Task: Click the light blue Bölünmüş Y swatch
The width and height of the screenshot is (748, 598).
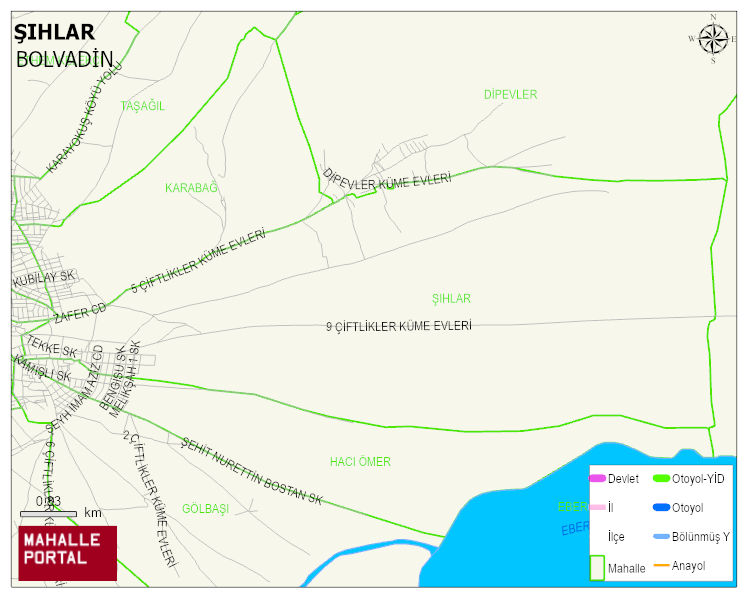Action: click(x=660, y=537)
